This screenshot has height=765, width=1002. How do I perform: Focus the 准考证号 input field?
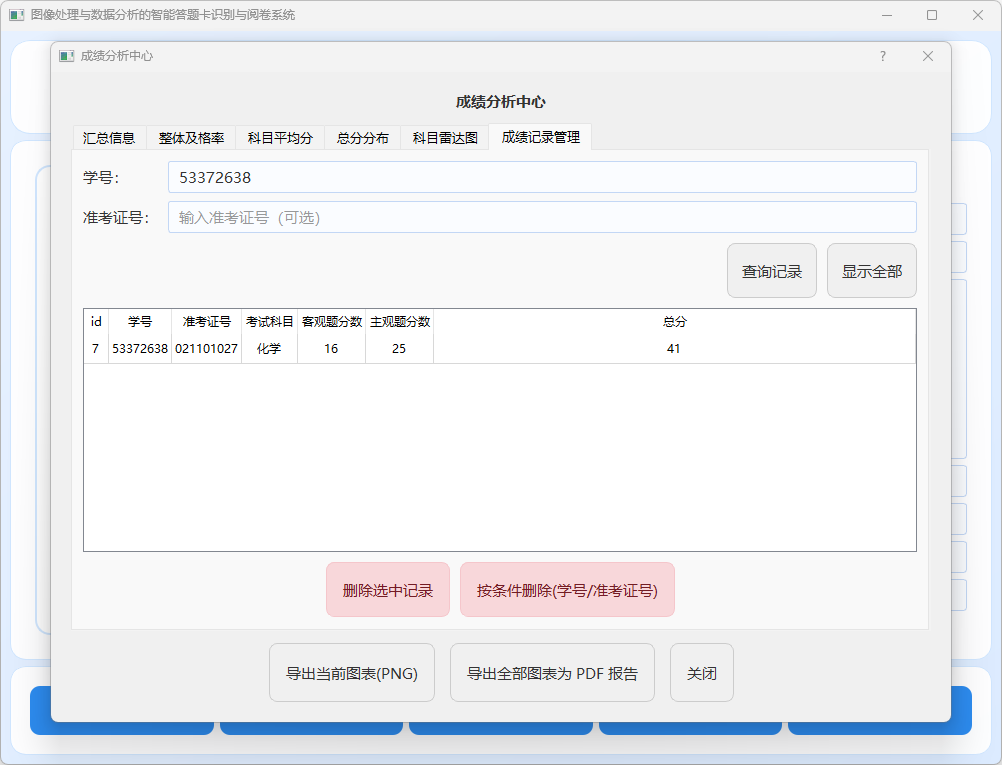pos(541,217)
